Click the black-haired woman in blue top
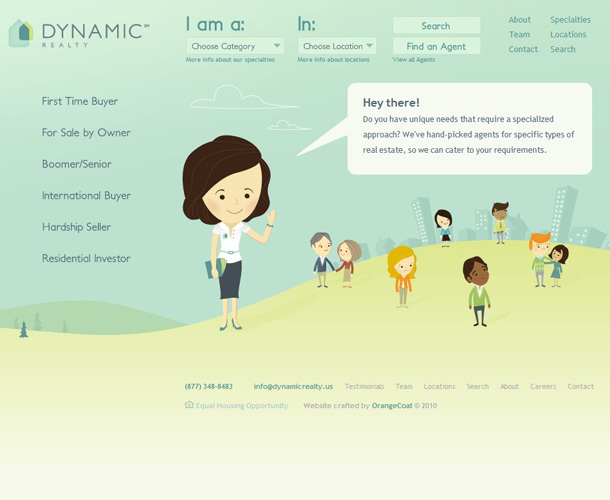The image size is (610, 500). (x=444, y=228)
